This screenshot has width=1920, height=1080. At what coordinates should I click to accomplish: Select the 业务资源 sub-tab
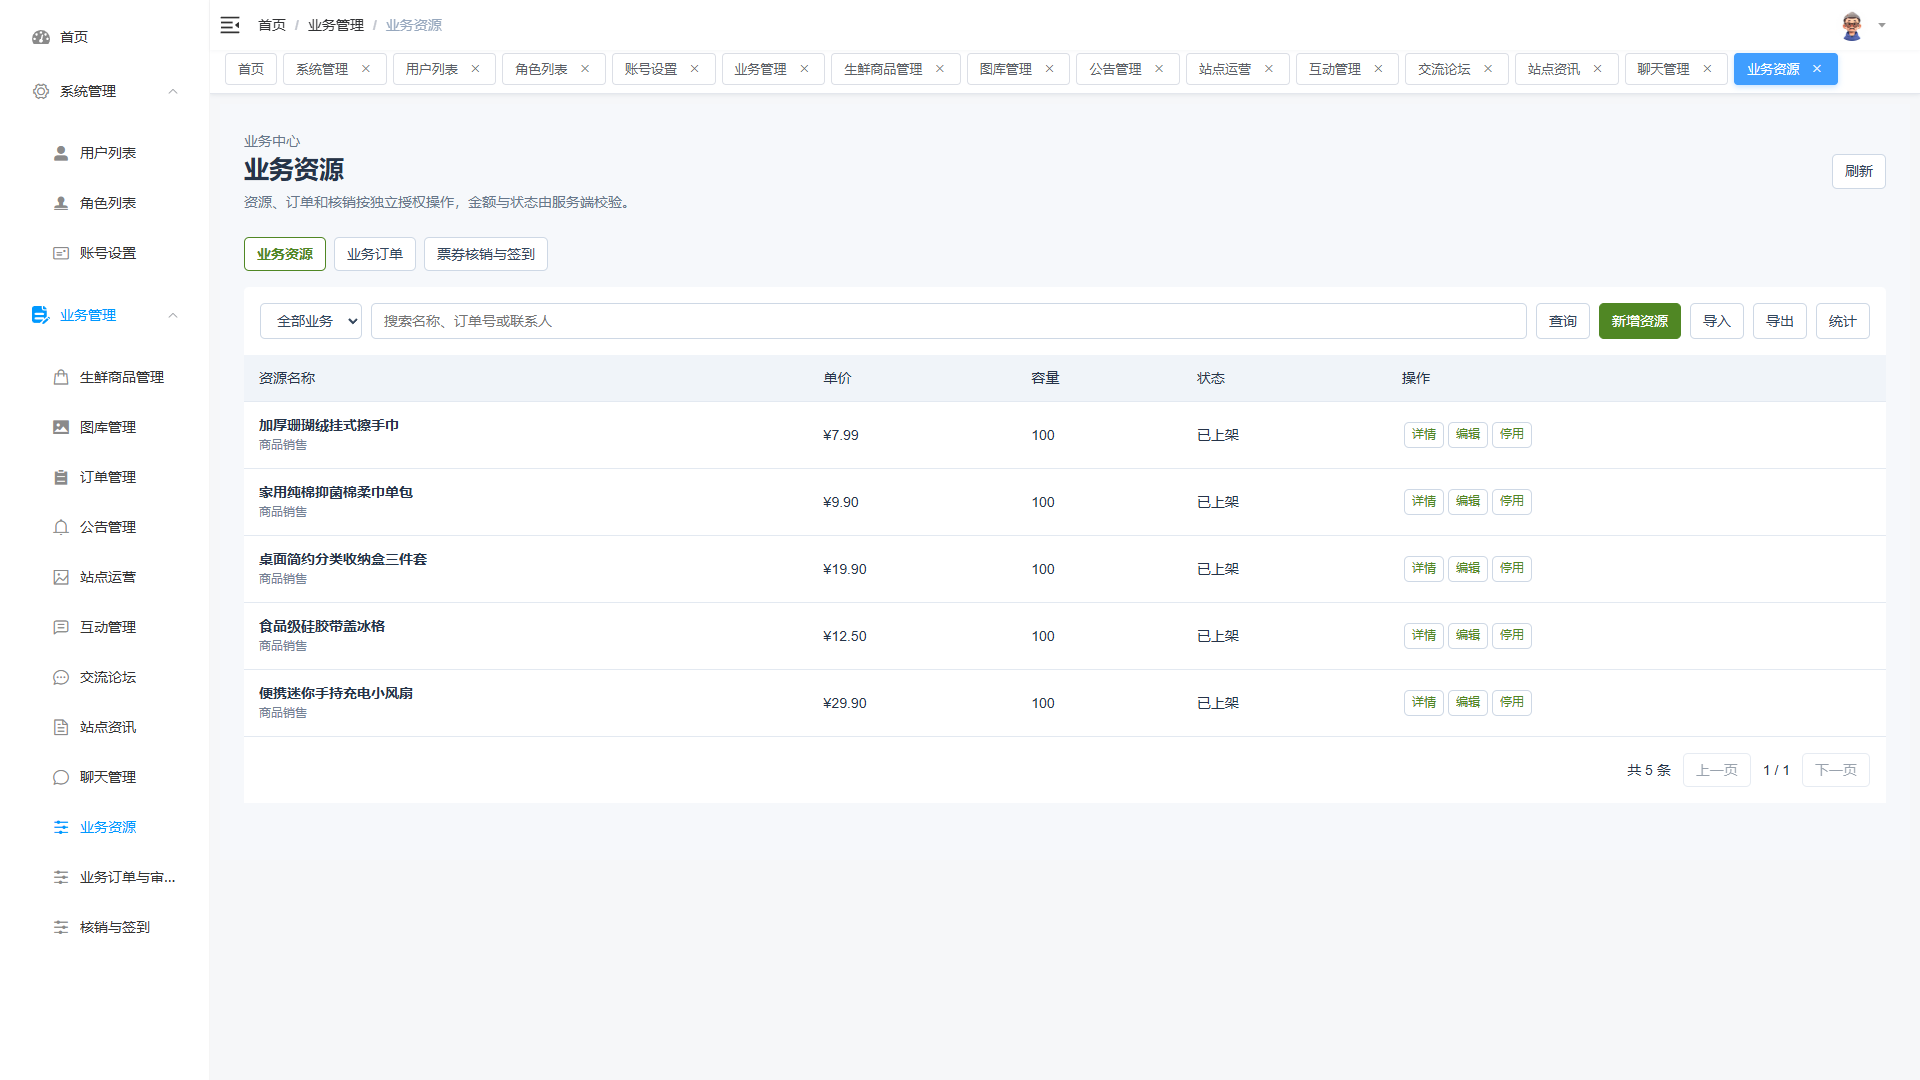pyautogui.click(x=285, y=254)
